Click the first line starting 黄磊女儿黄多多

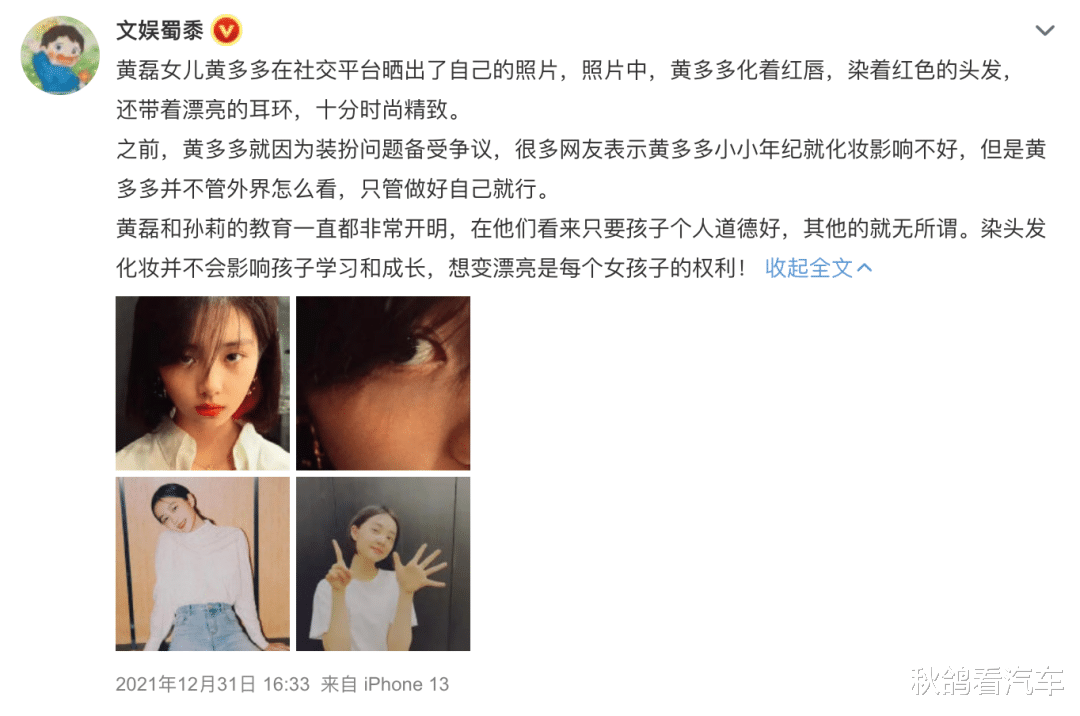tap(565, 70)
